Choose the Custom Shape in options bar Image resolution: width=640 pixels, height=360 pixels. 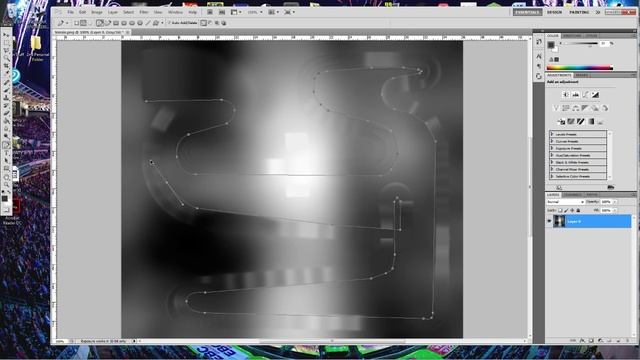(156, 23)
